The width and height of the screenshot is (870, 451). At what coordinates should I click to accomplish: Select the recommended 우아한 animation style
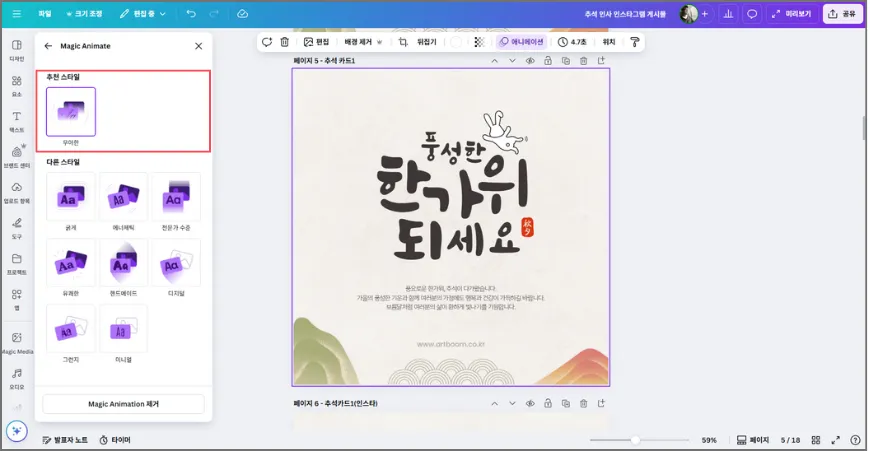tap(71, 112)
